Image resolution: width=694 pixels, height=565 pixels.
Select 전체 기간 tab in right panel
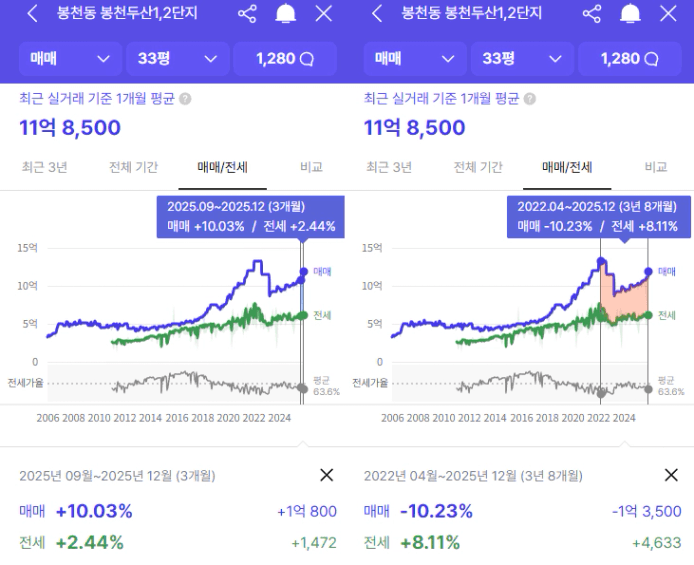point(478,167)
